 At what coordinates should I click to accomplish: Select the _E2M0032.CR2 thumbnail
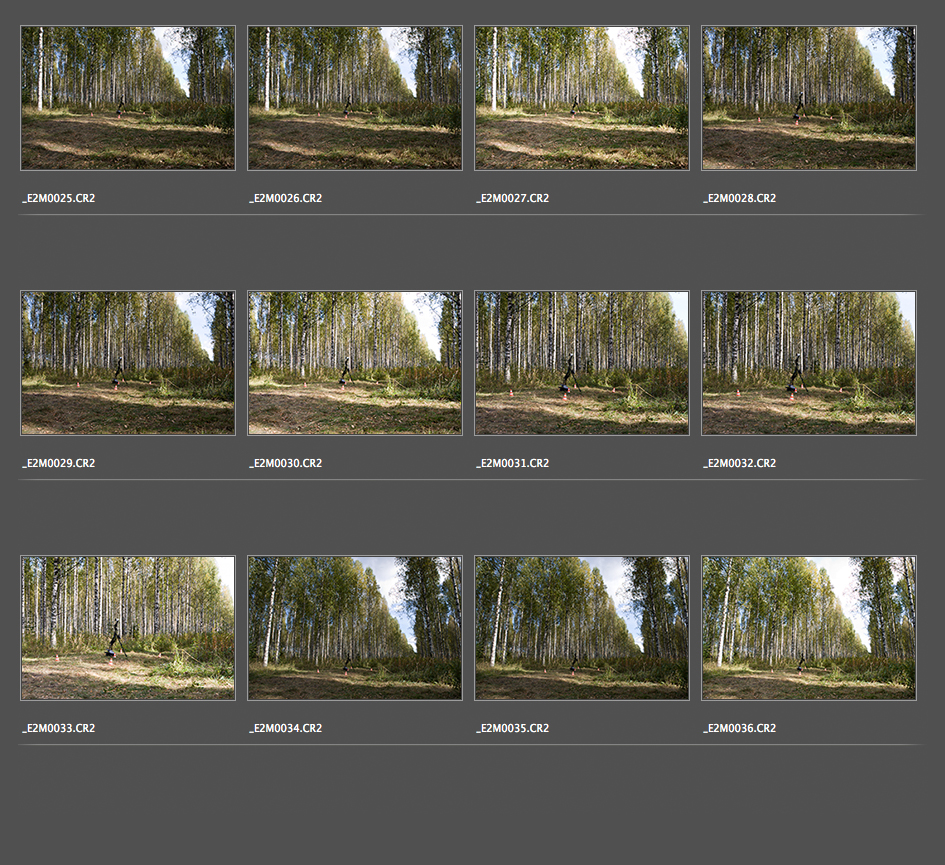pos(809,363)
